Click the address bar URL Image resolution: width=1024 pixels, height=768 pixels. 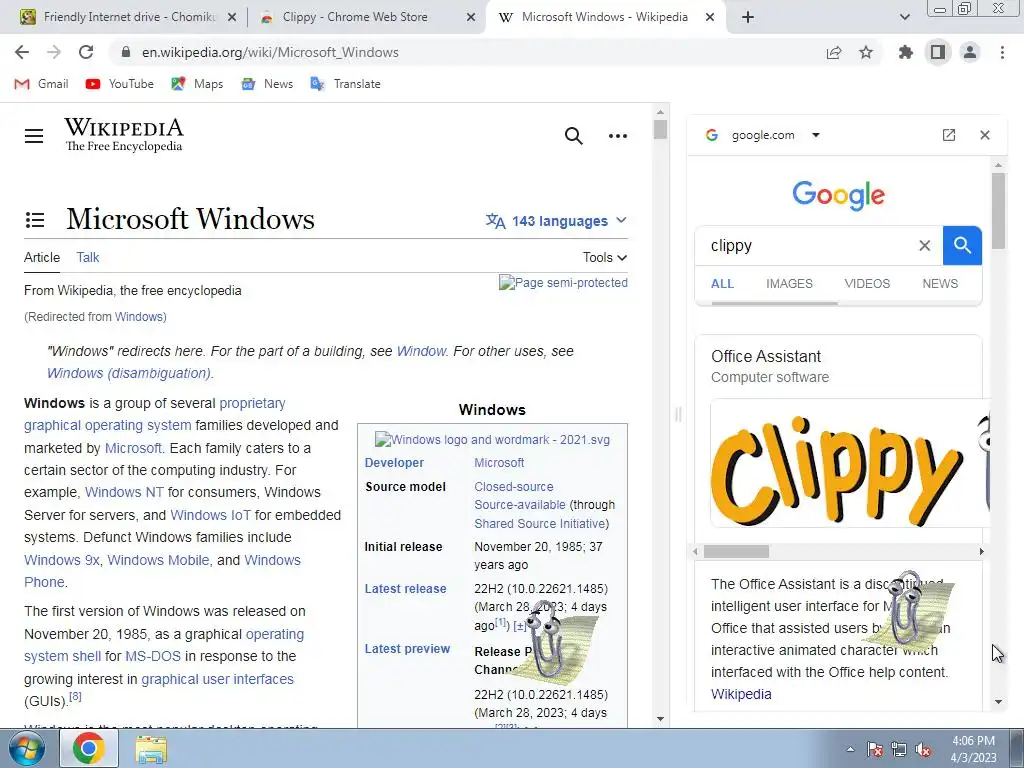coord(270,52)
